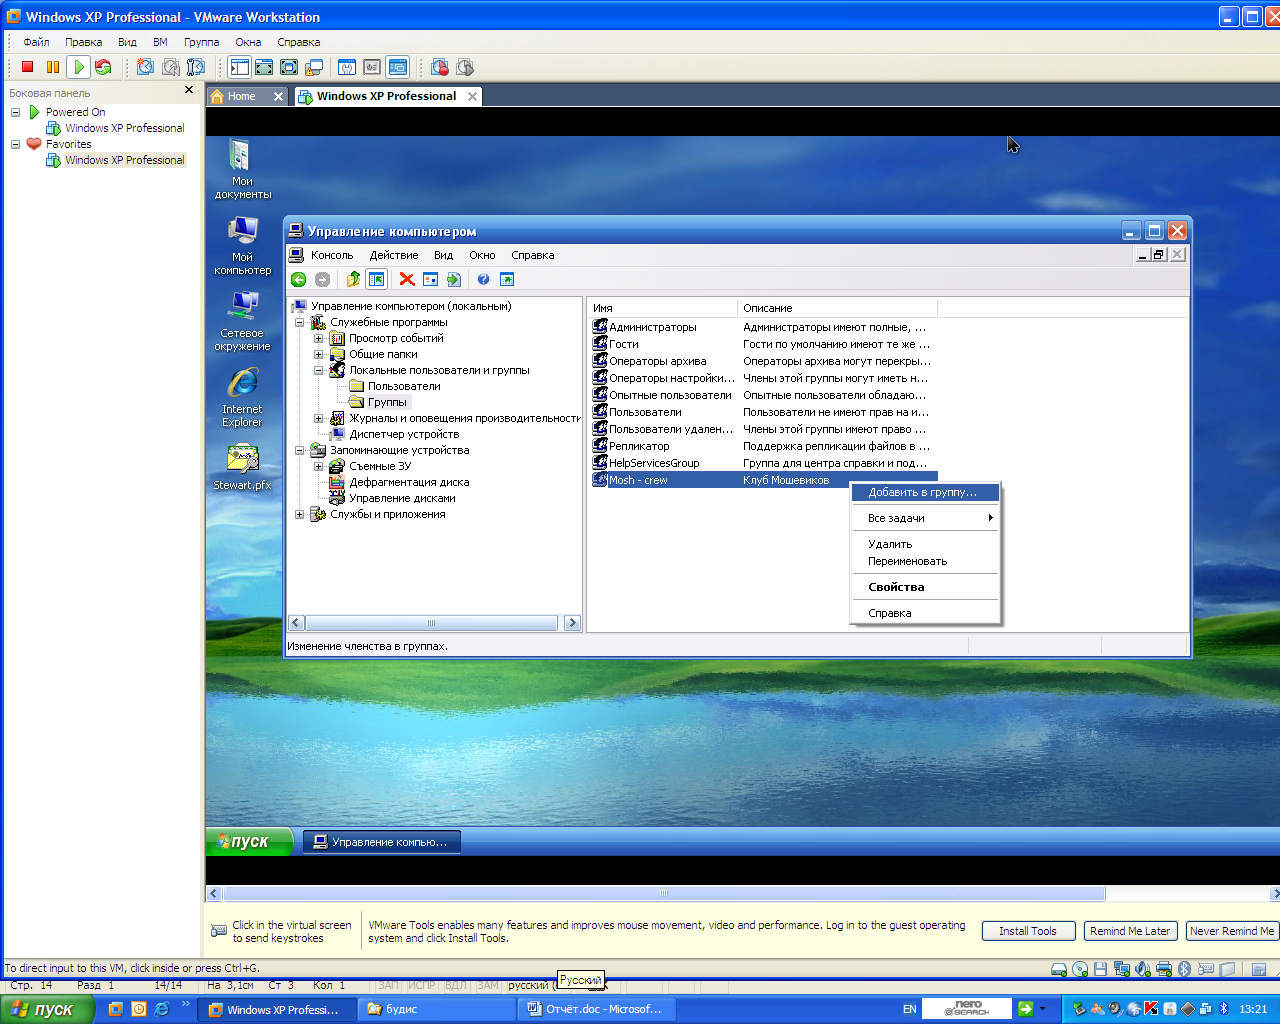
Task: Collapse the Powered On tree node
Action: [15, 112]
